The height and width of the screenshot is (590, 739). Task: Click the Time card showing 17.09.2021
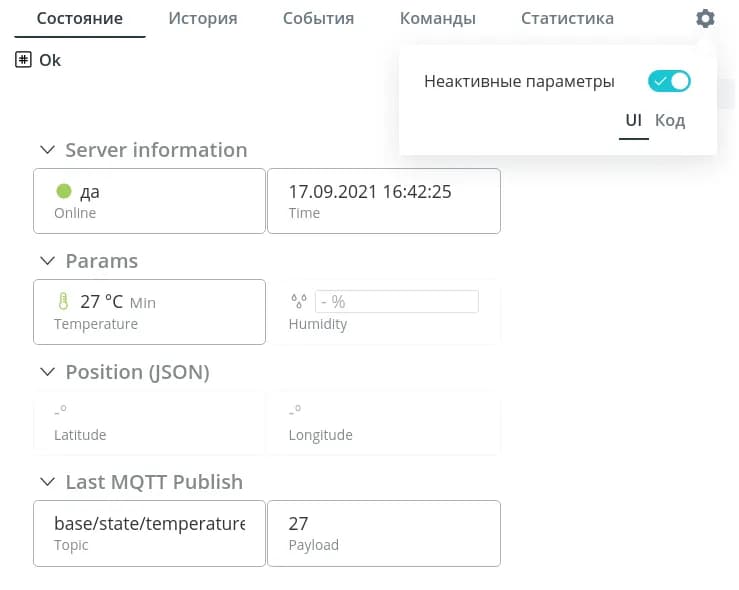[x=383, y=201]
